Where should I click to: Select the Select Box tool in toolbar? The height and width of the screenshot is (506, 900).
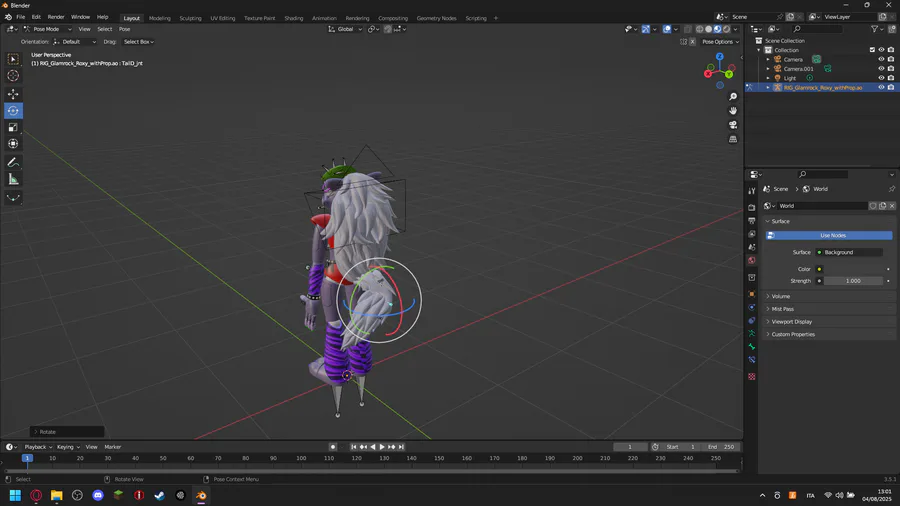(13, 59)
